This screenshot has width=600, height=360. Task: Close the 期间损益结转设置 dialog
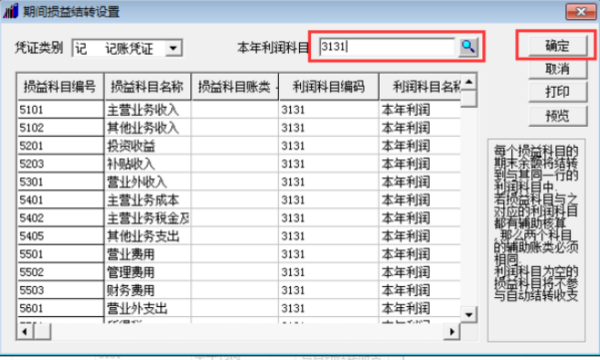click(x=580, y=11)
